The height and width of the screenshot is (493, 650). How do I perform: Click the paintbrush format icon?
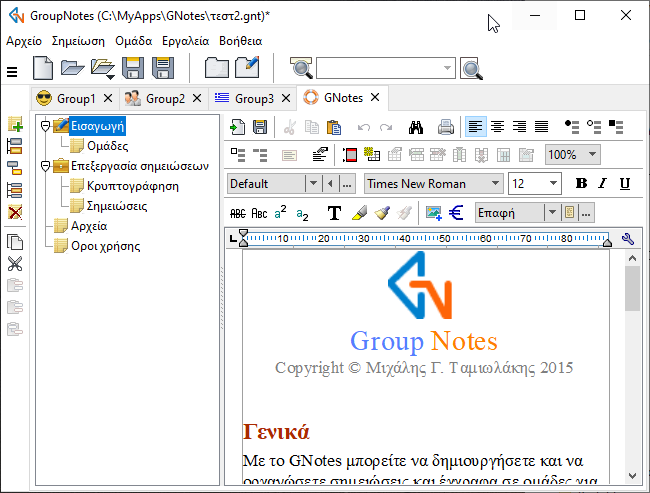[x=382, y=213]
